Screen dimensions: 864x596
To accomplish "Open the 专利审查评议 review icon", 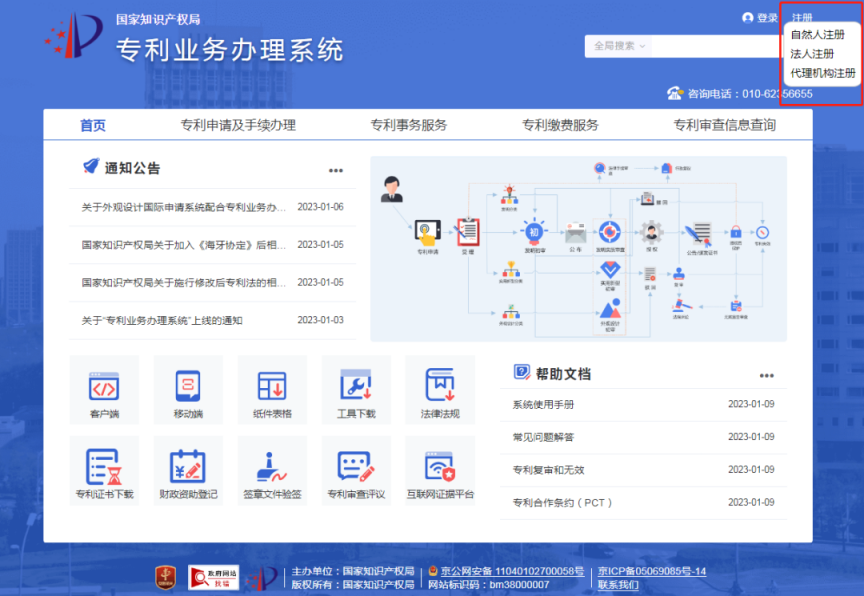I will pos(356,470).
